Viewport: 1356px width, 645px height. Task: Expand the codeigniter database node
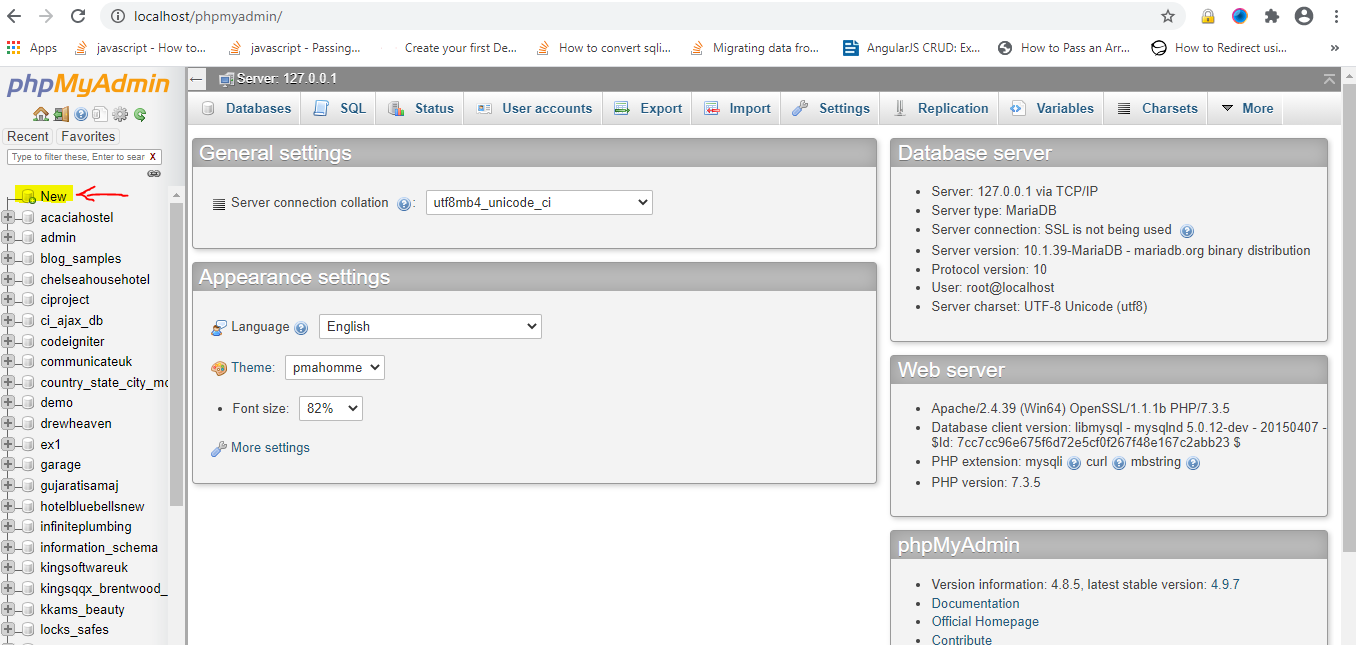pyautogui.click(x=9, y=341)
